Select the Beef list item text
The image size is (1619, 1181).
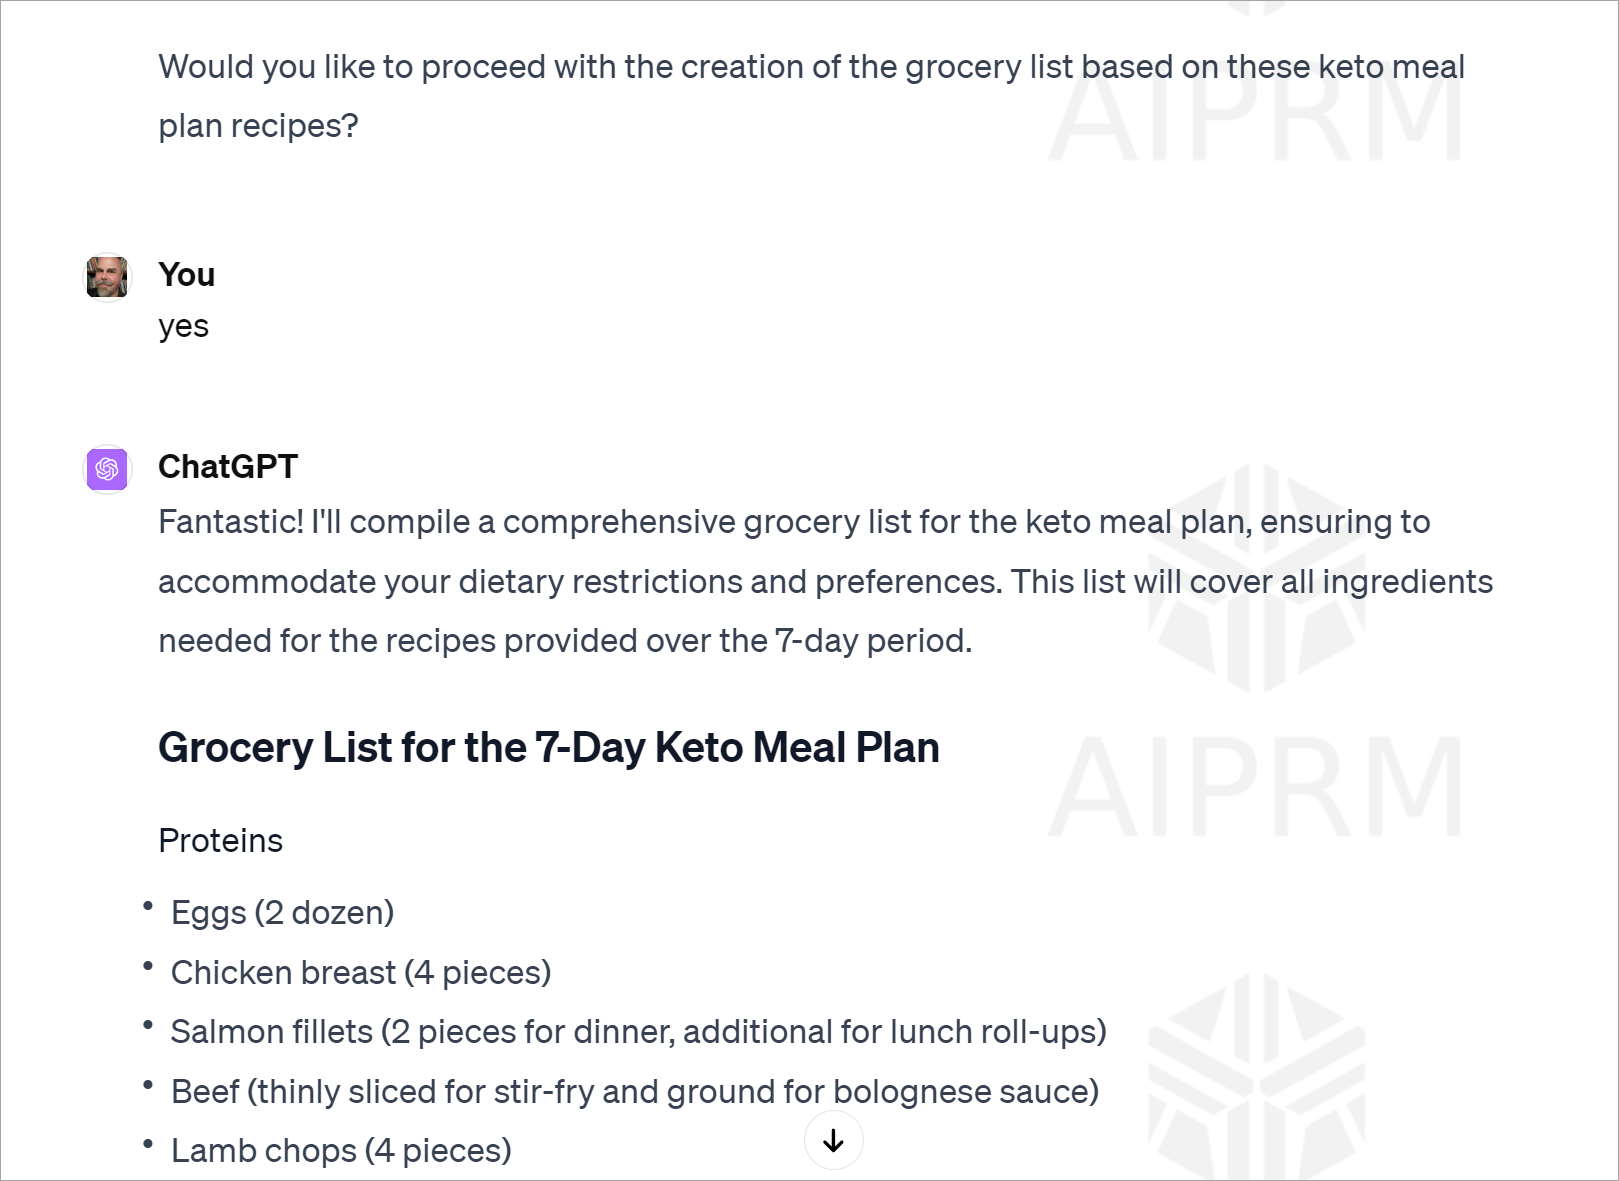click(x=635, y=1091)
